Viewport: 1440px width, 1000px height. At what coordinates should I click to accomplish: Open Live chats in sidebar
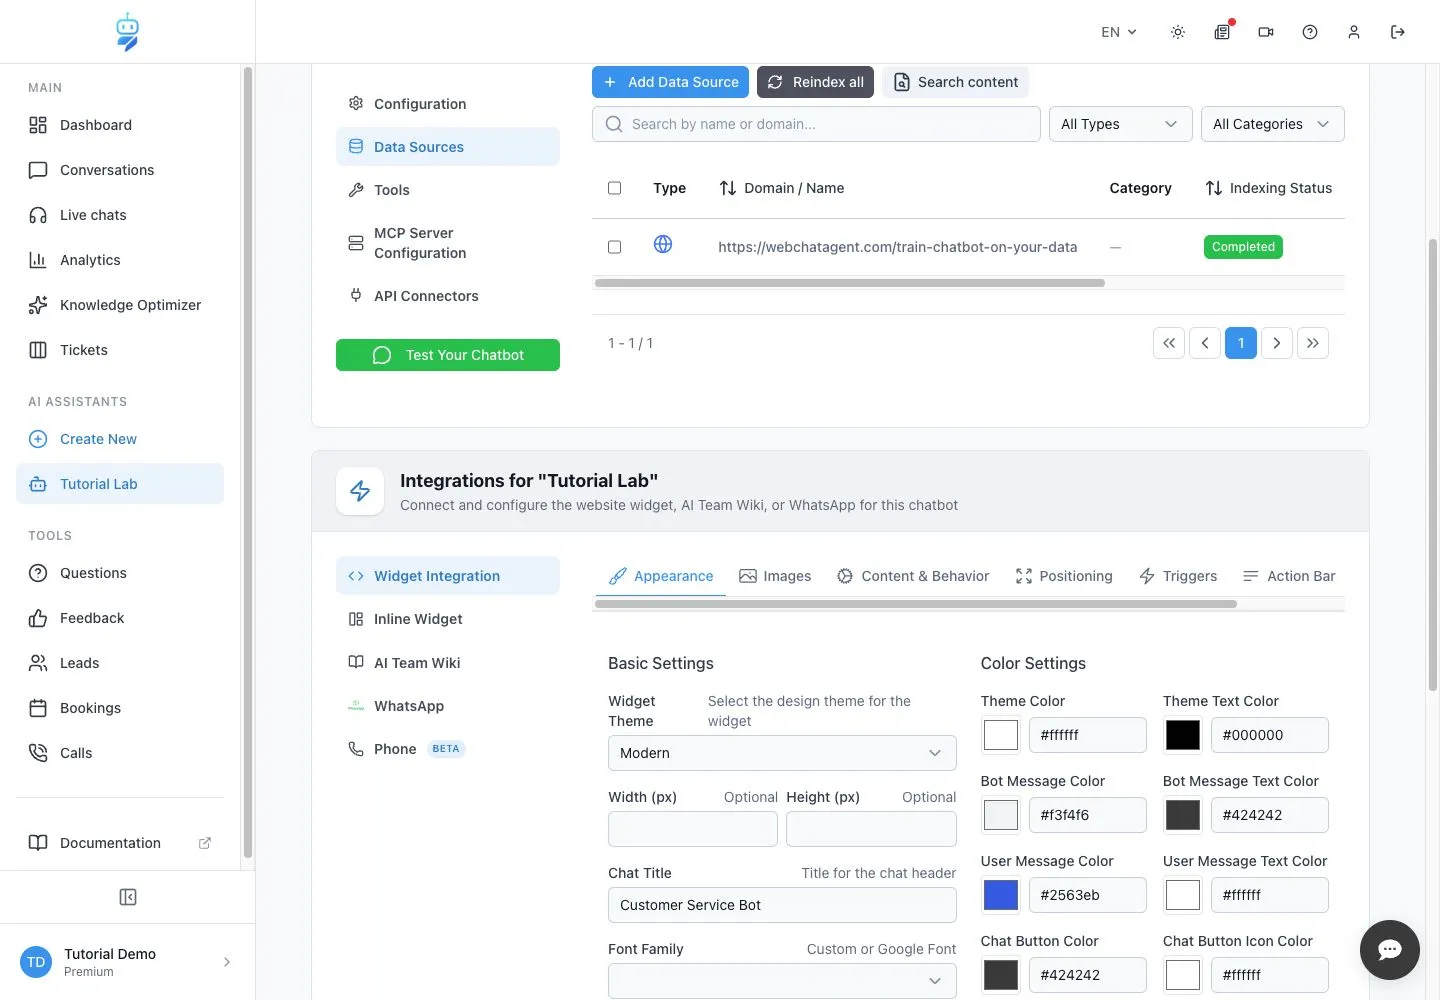pyautogui.click(x=120, y=215)
